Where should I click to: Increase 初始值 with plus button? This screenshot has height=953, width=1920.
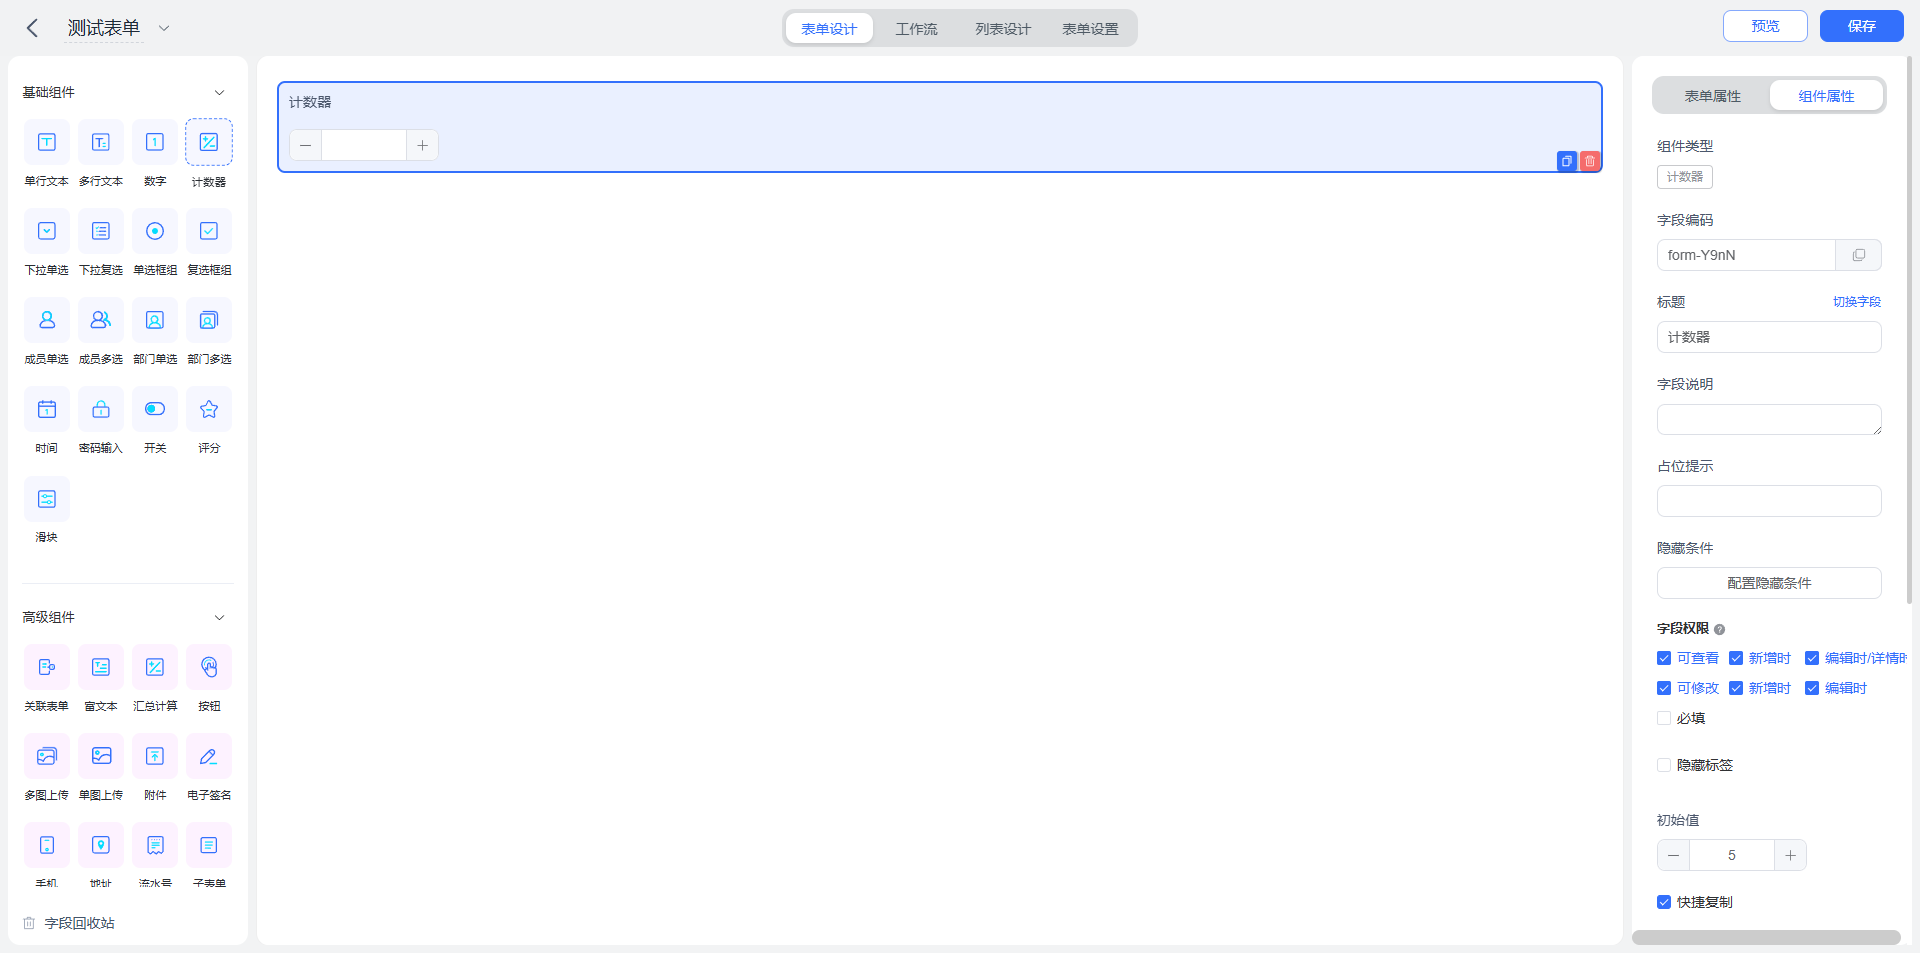point(1790,855)
